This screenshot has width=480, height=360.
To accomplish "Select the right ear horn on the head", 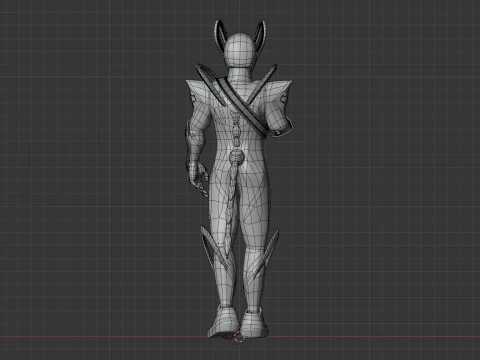I will point(260,35).
